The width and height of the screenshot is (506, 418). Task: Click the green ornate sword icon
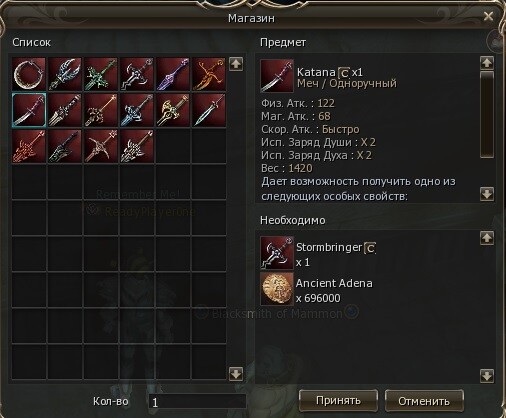101,74
